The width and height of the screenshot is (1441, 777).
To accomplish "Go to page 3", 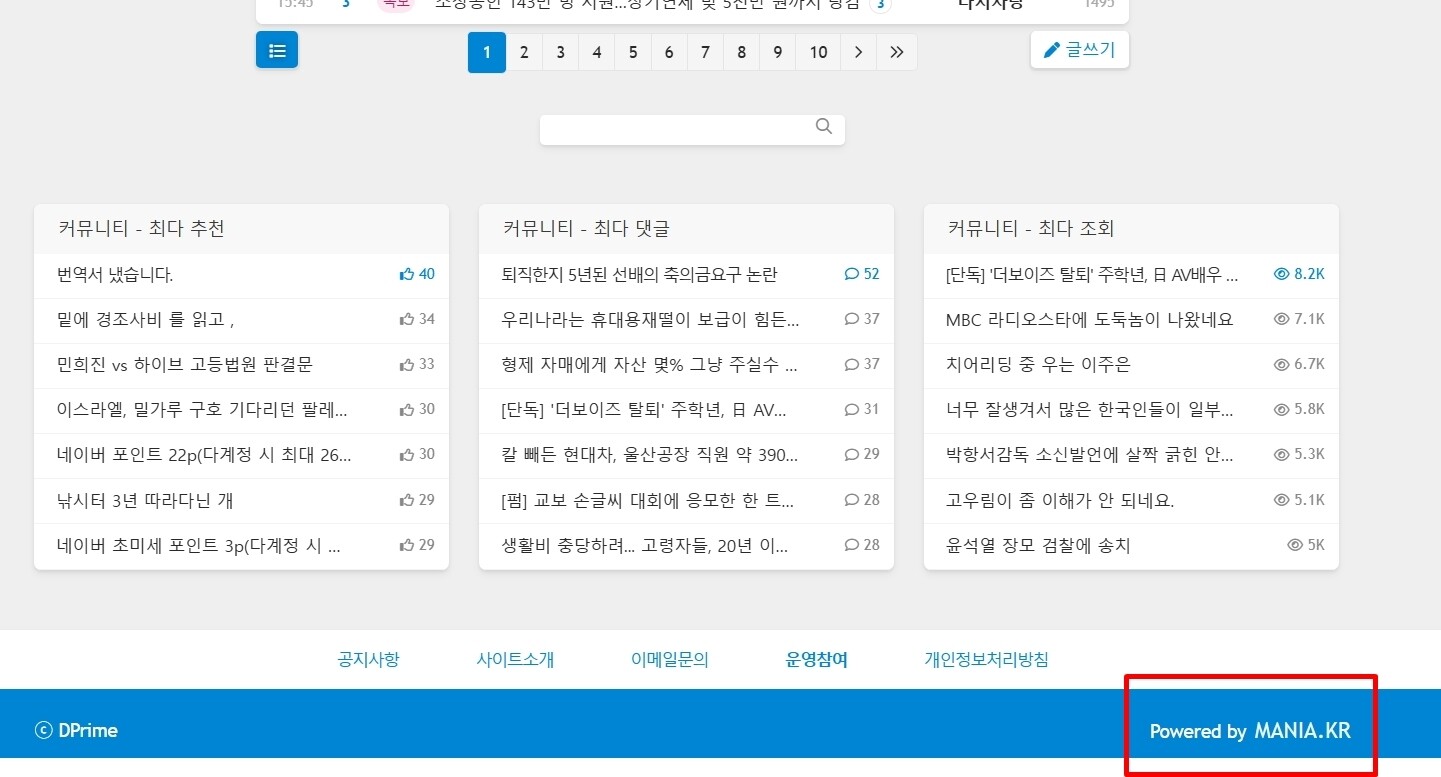I will coord(560,53).
